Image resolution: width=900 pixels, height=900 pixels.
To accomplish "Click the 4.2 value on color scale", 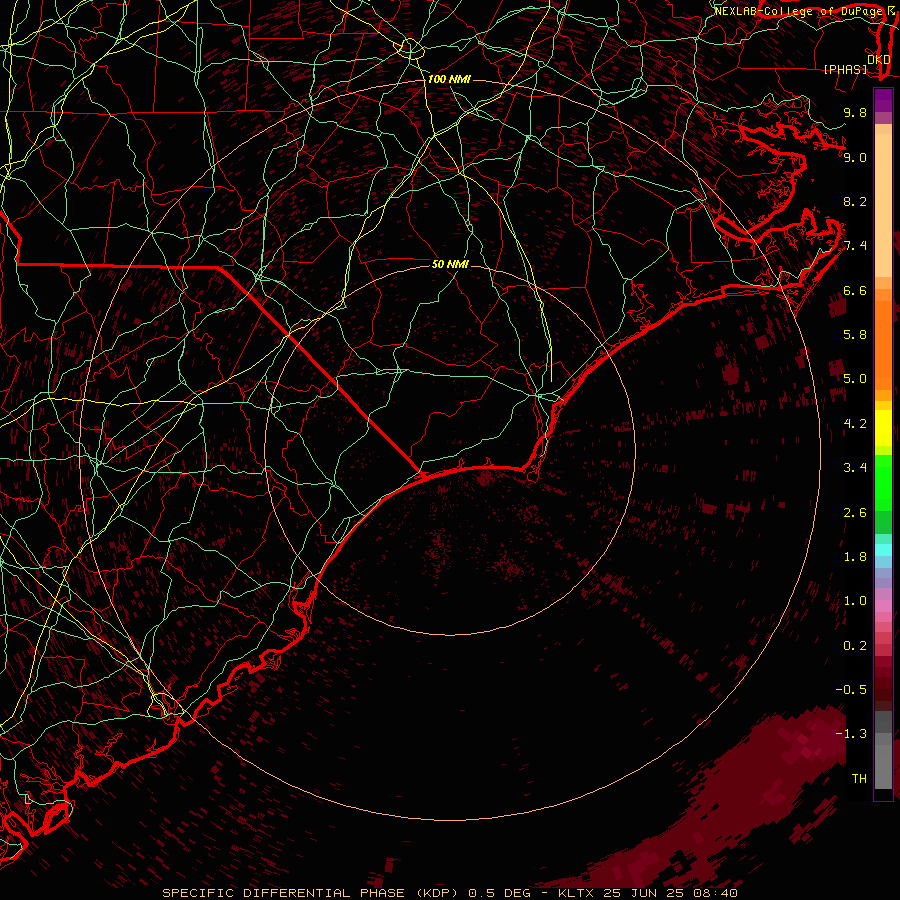I will pyautogui.click(x=855, y=424).
